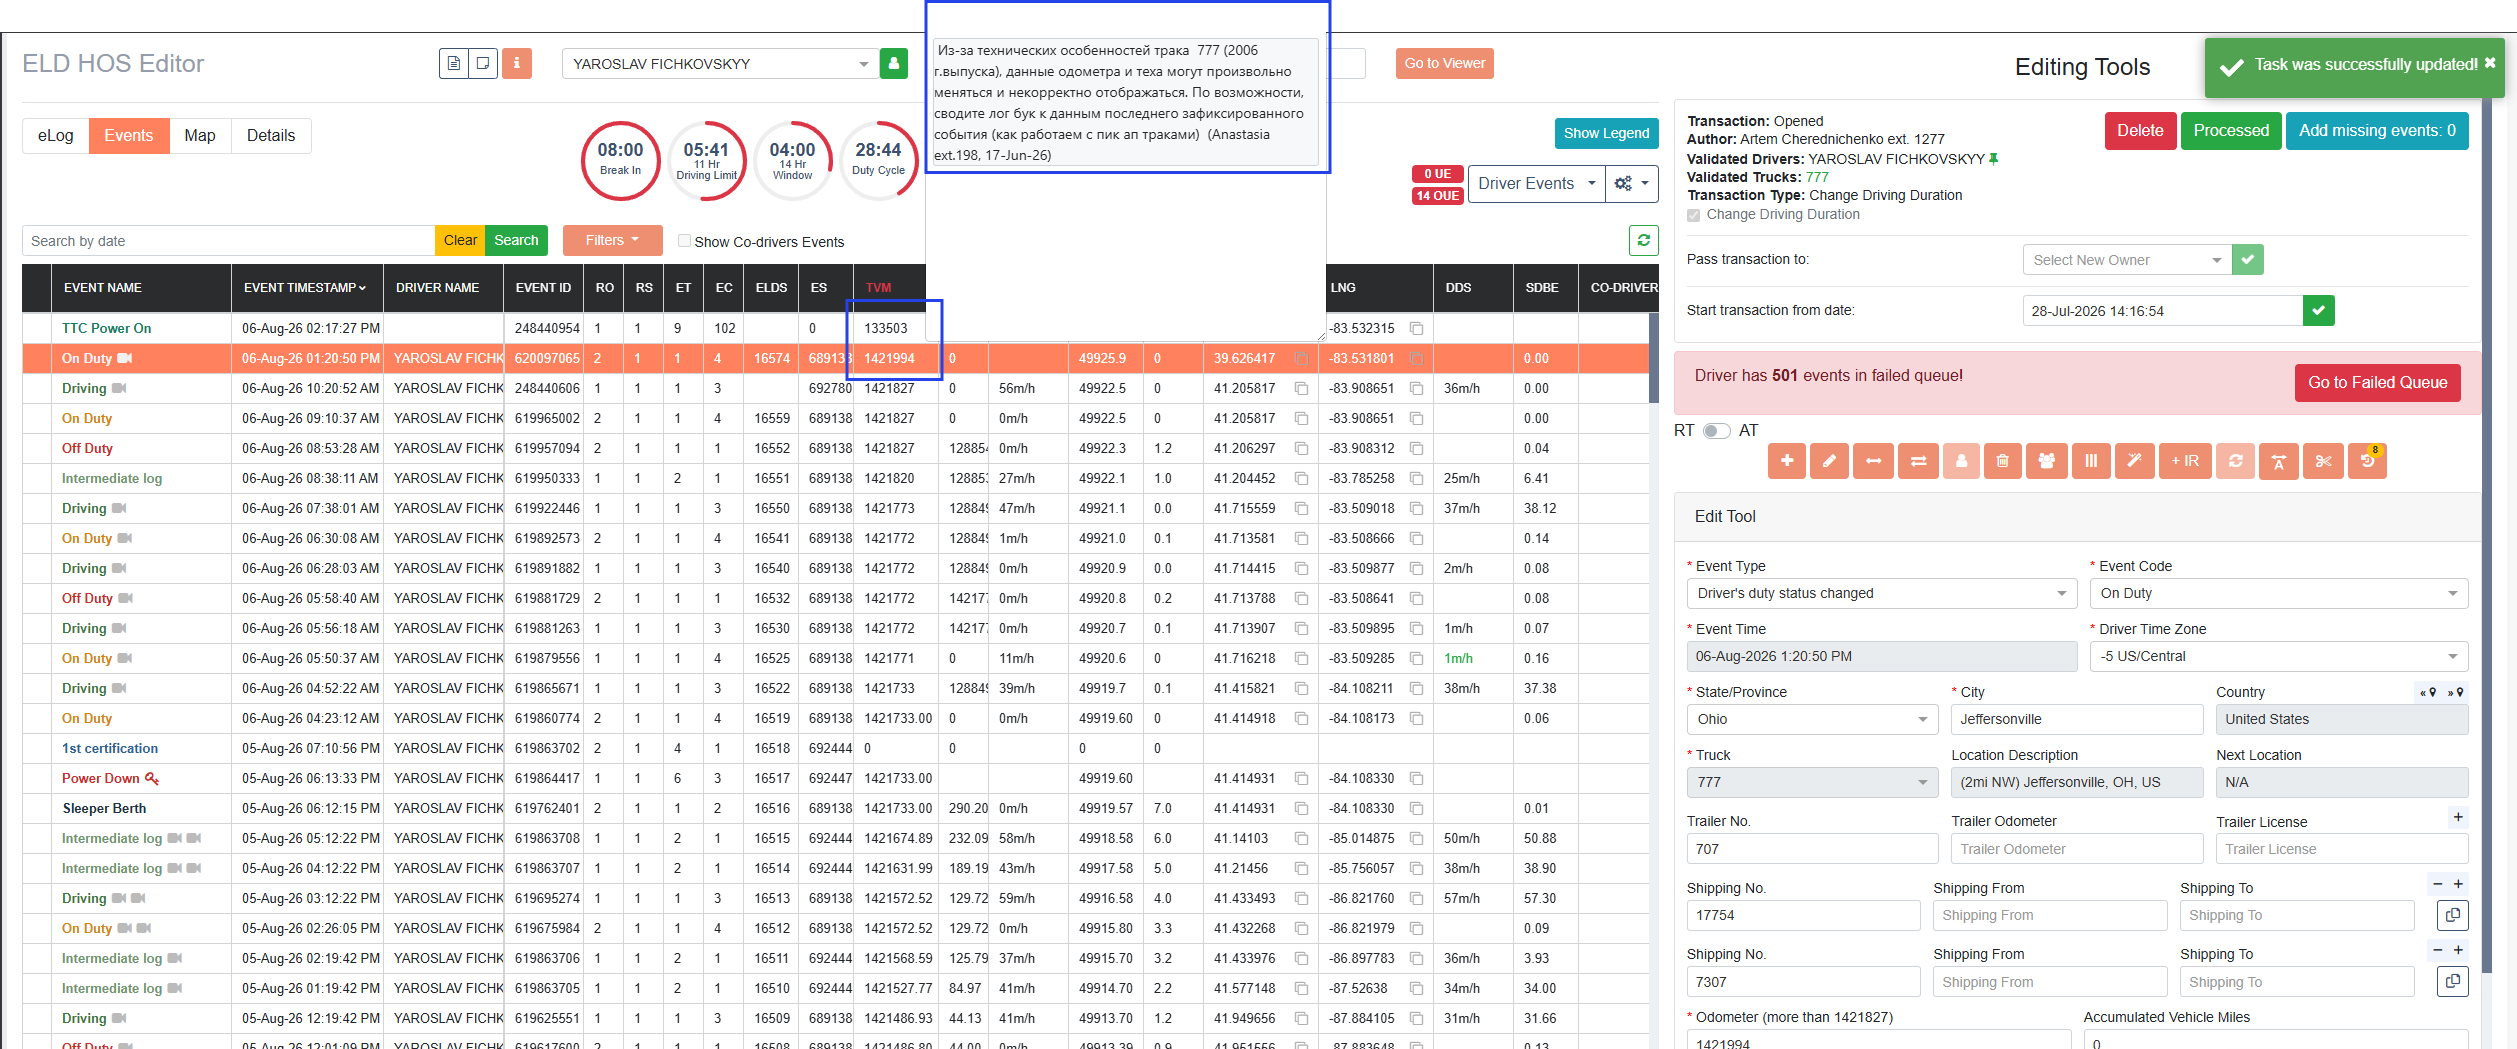Close the success notification with the X
Image resolution: width=2517 pixels, height=1049 pixels.
pos(2490,63)
